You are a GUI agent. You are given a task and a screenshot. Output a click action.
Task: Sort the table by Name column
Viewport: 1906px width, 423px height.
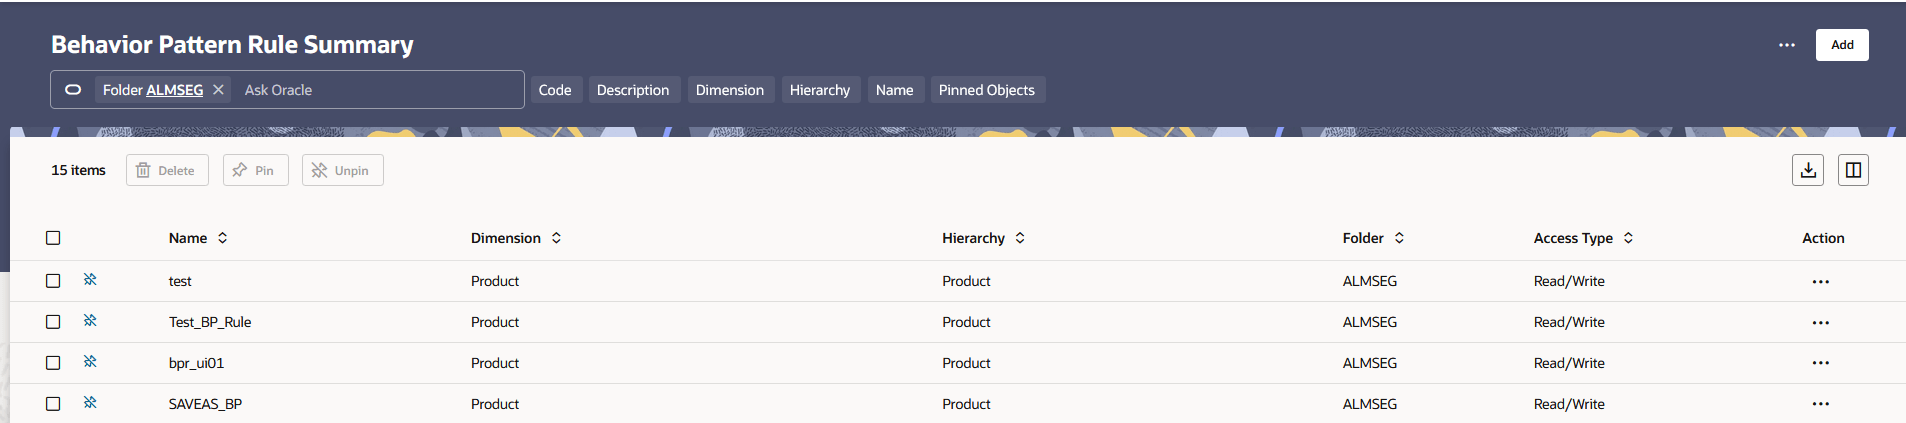pyautogui.click(x=222, y=238)
